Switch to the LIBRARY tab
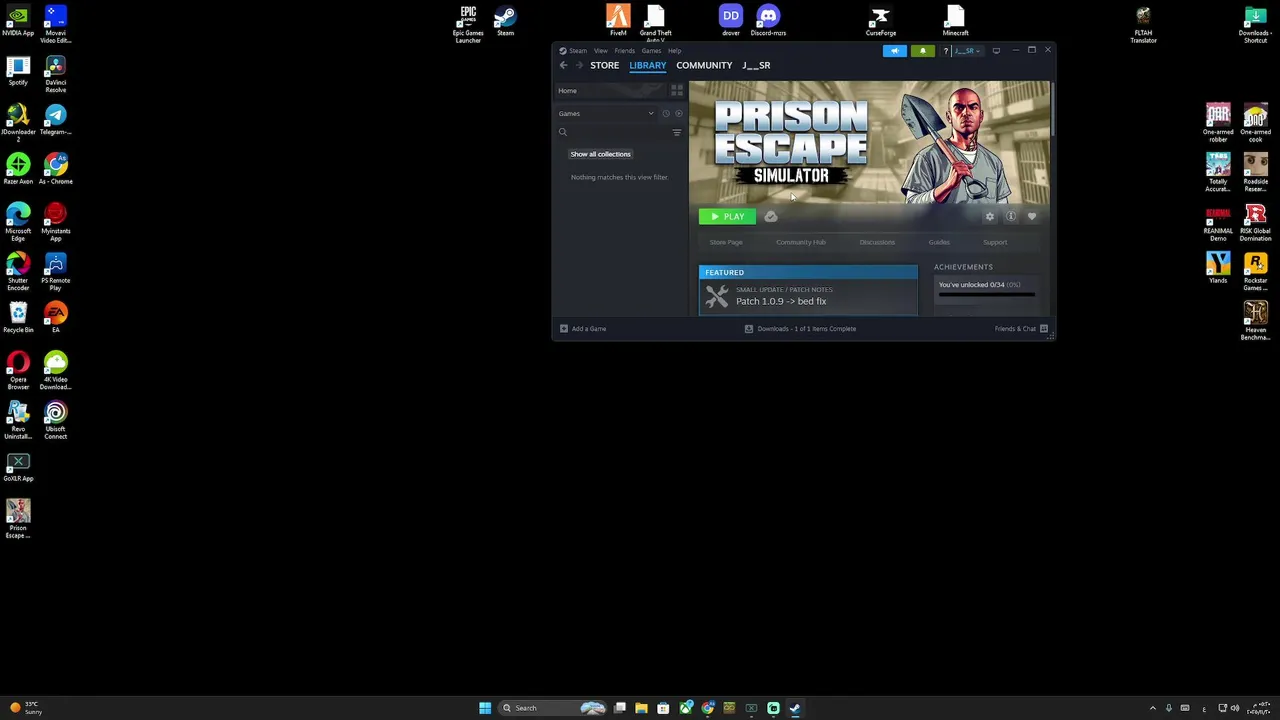 click(x=648, y=65)
